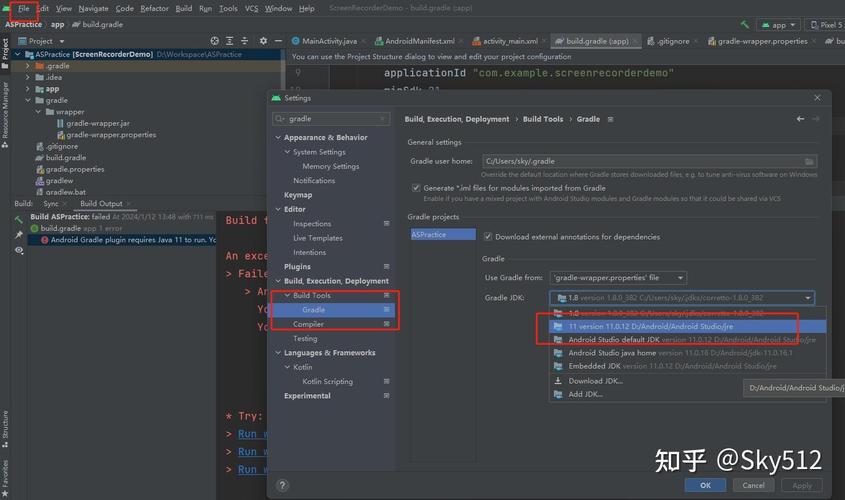Select Download JDK... from the list
This screenshot has height=500, width=845.
click(595, 381)
